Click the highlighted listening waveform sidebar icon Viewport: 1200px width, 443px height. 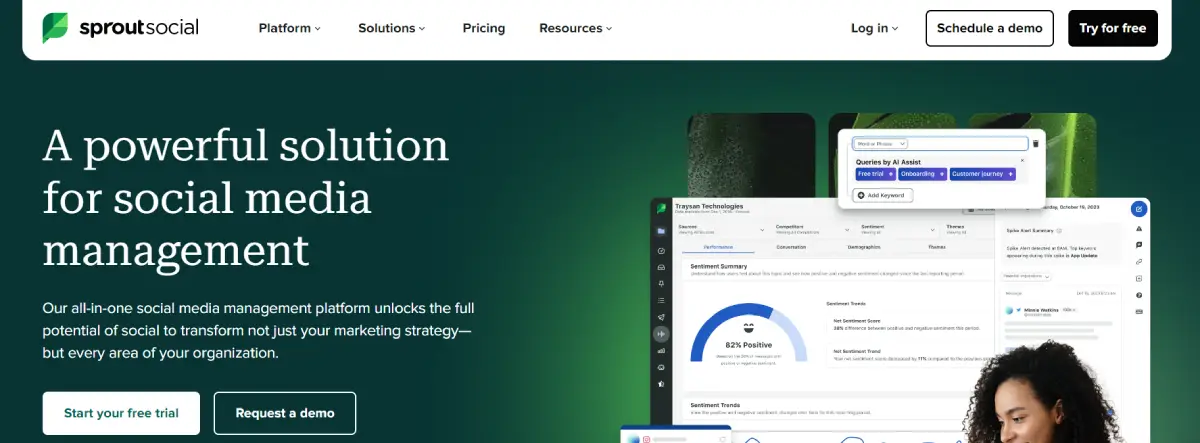coord(660,334)
